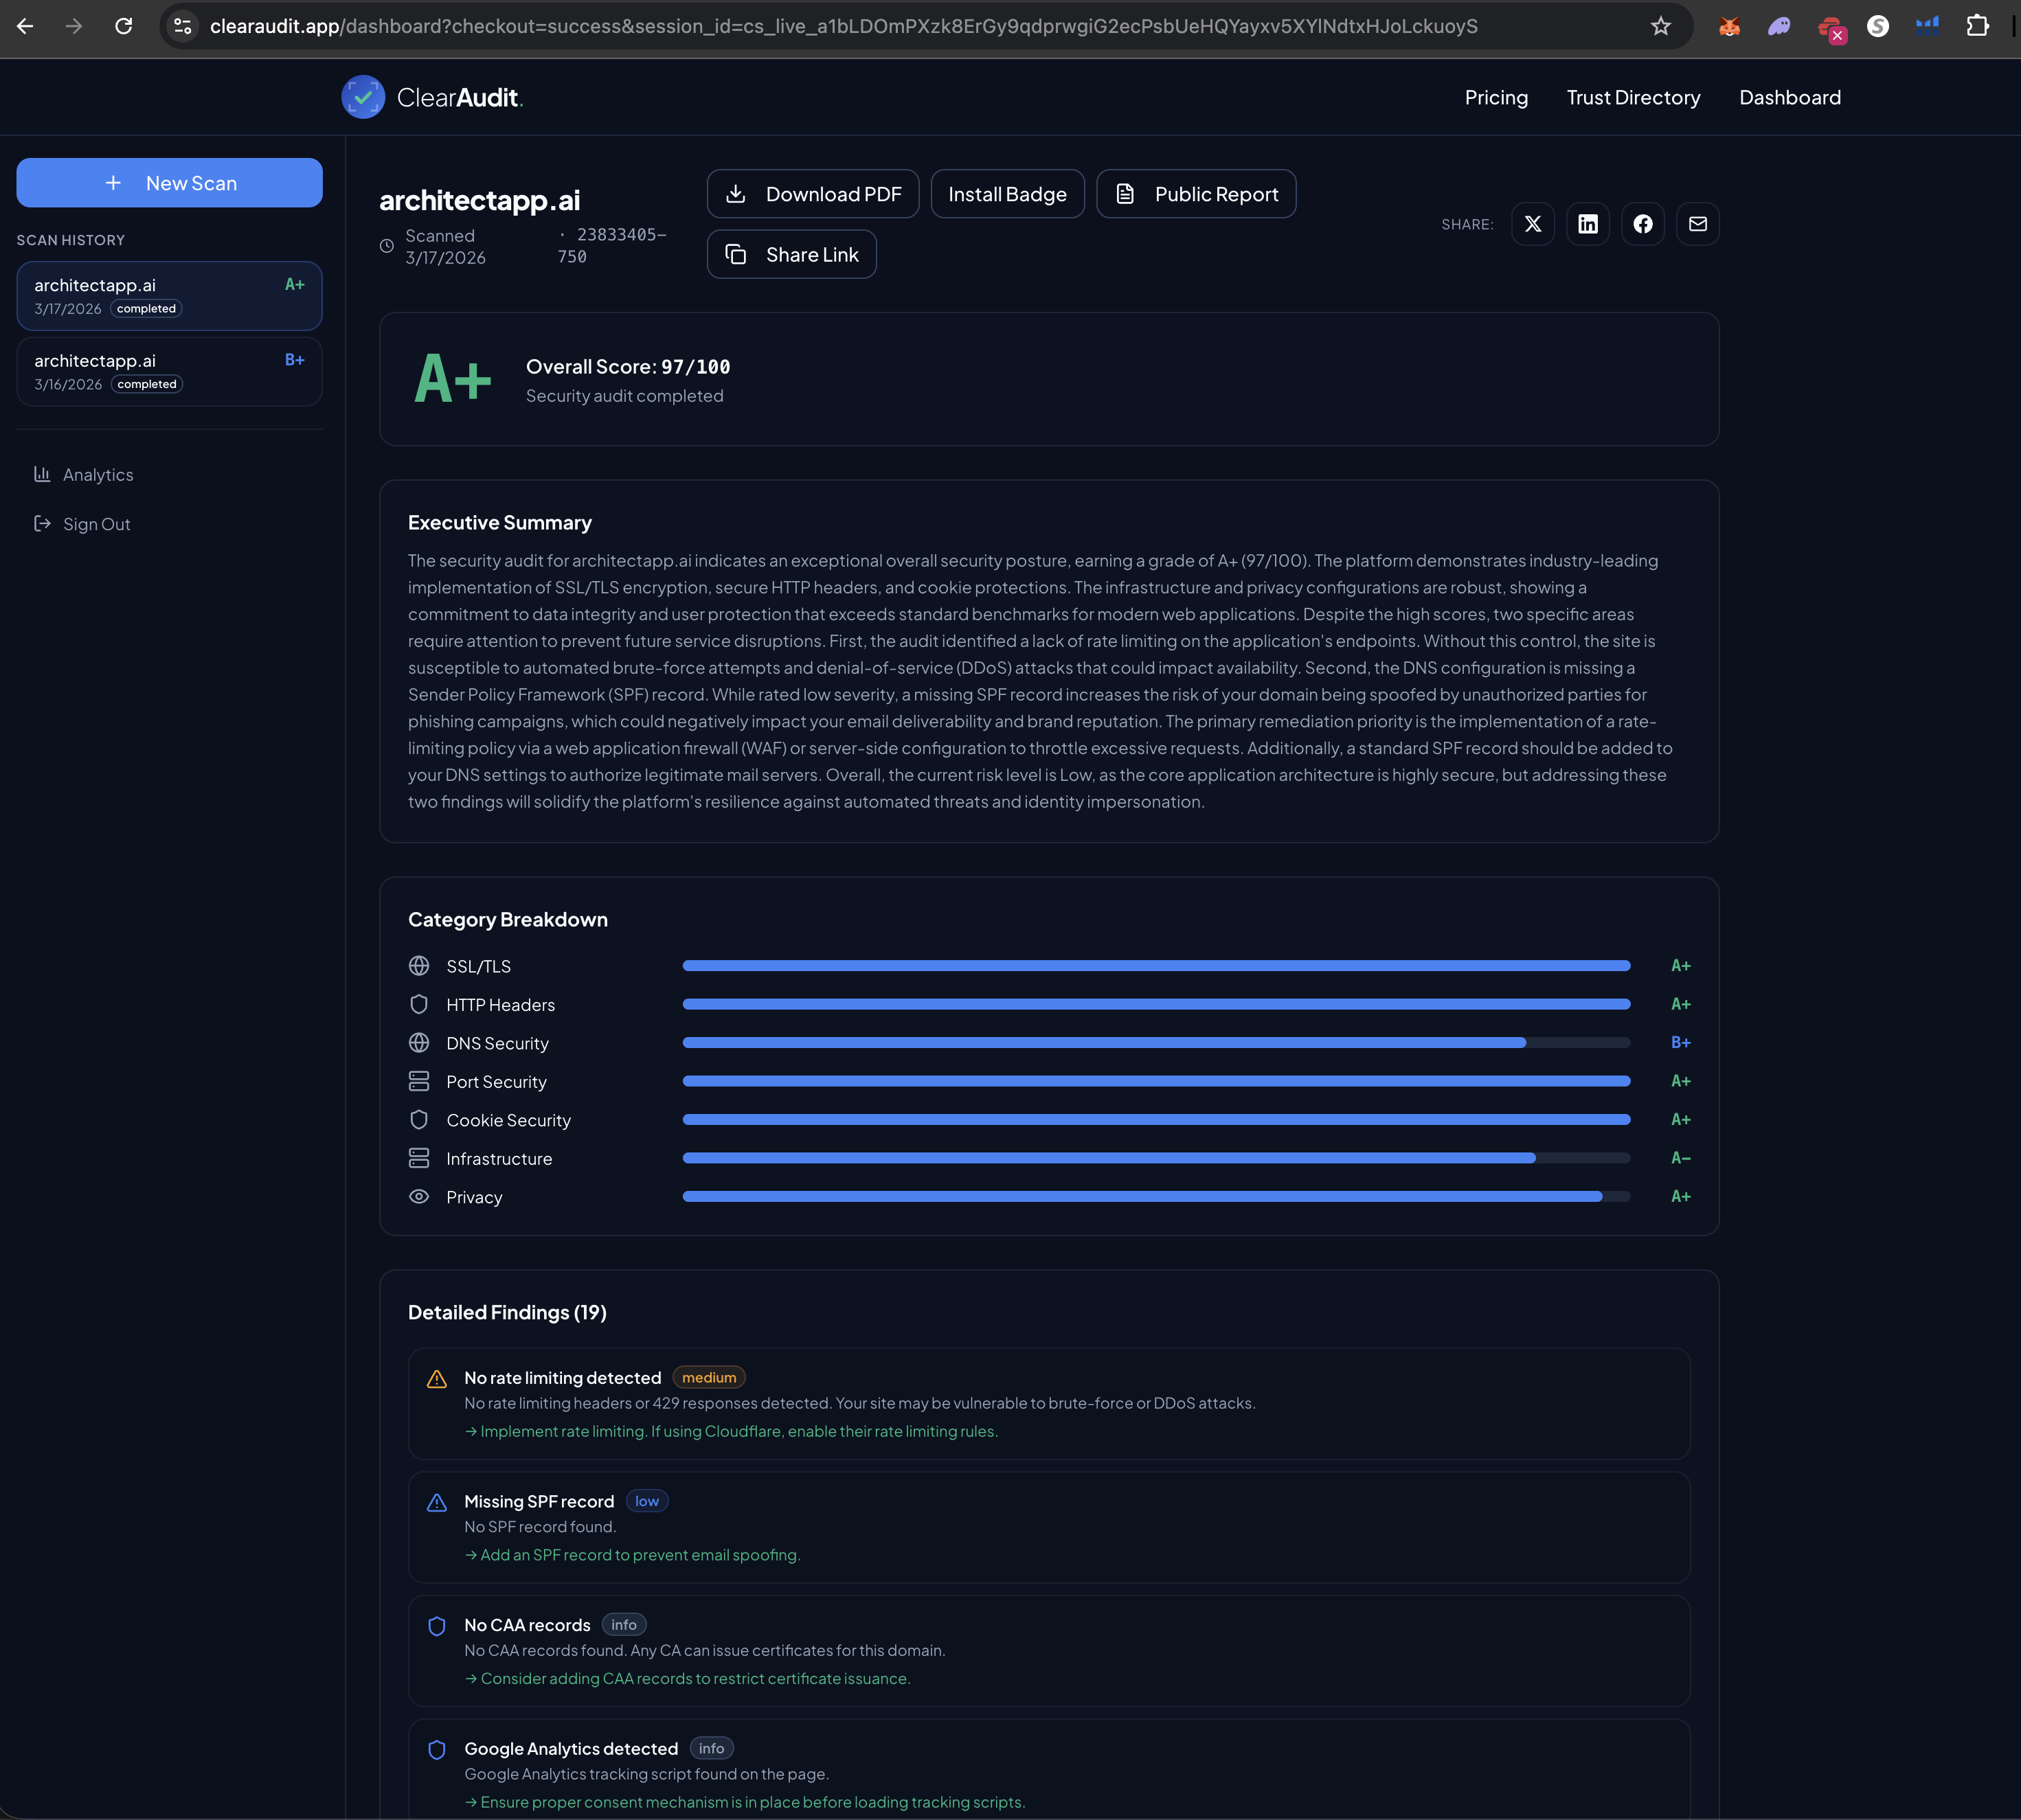This screenshot has height=1820, width=2021.
Task: Share the report on Facebook
Action: [1643, 223]
